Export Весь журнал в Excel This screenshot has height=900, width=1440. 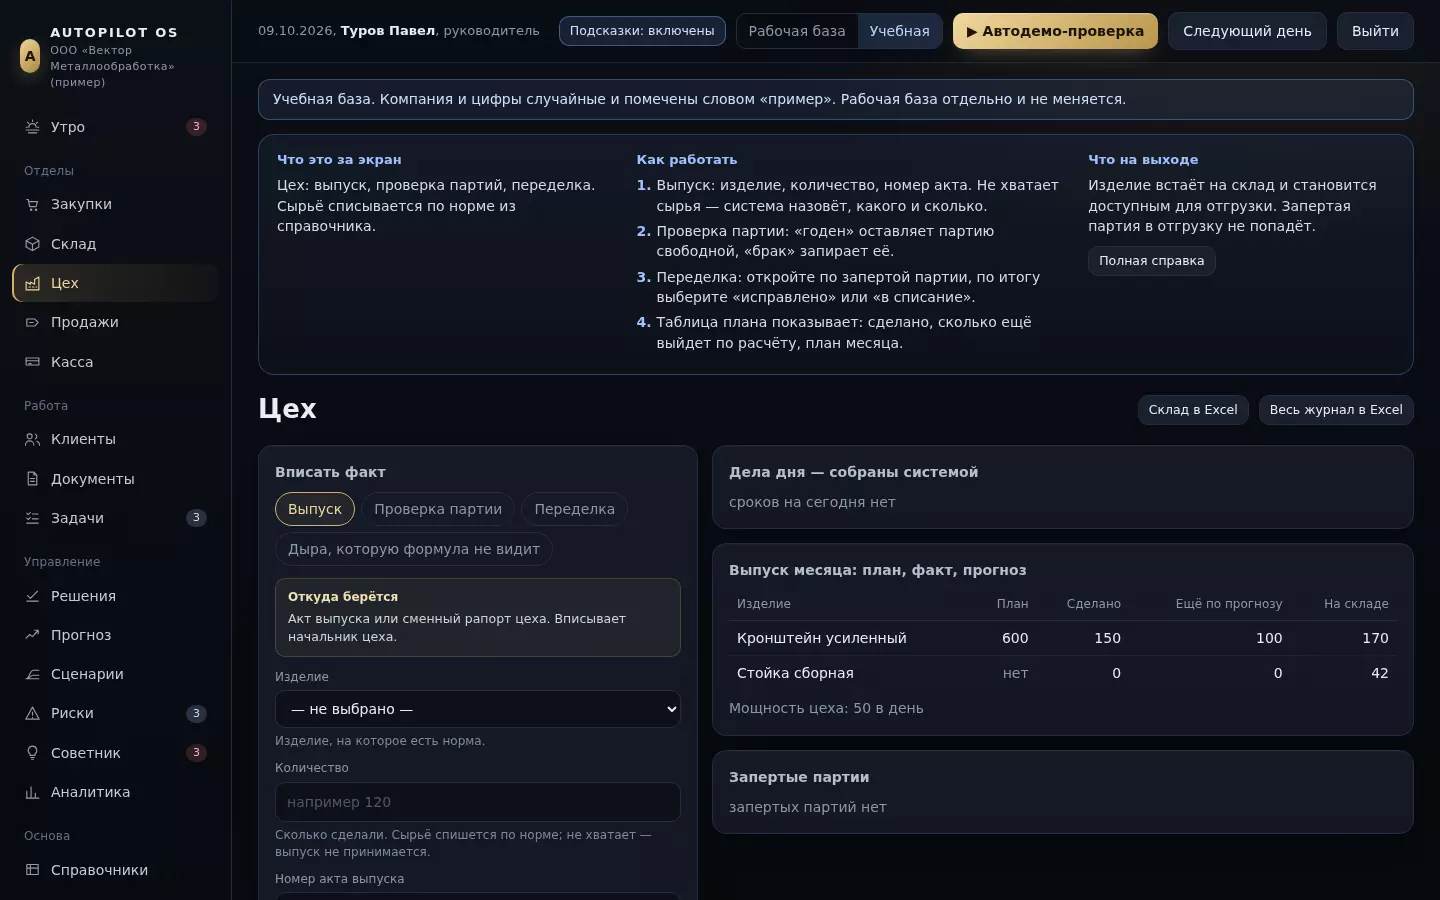(x=1336, y=410)
